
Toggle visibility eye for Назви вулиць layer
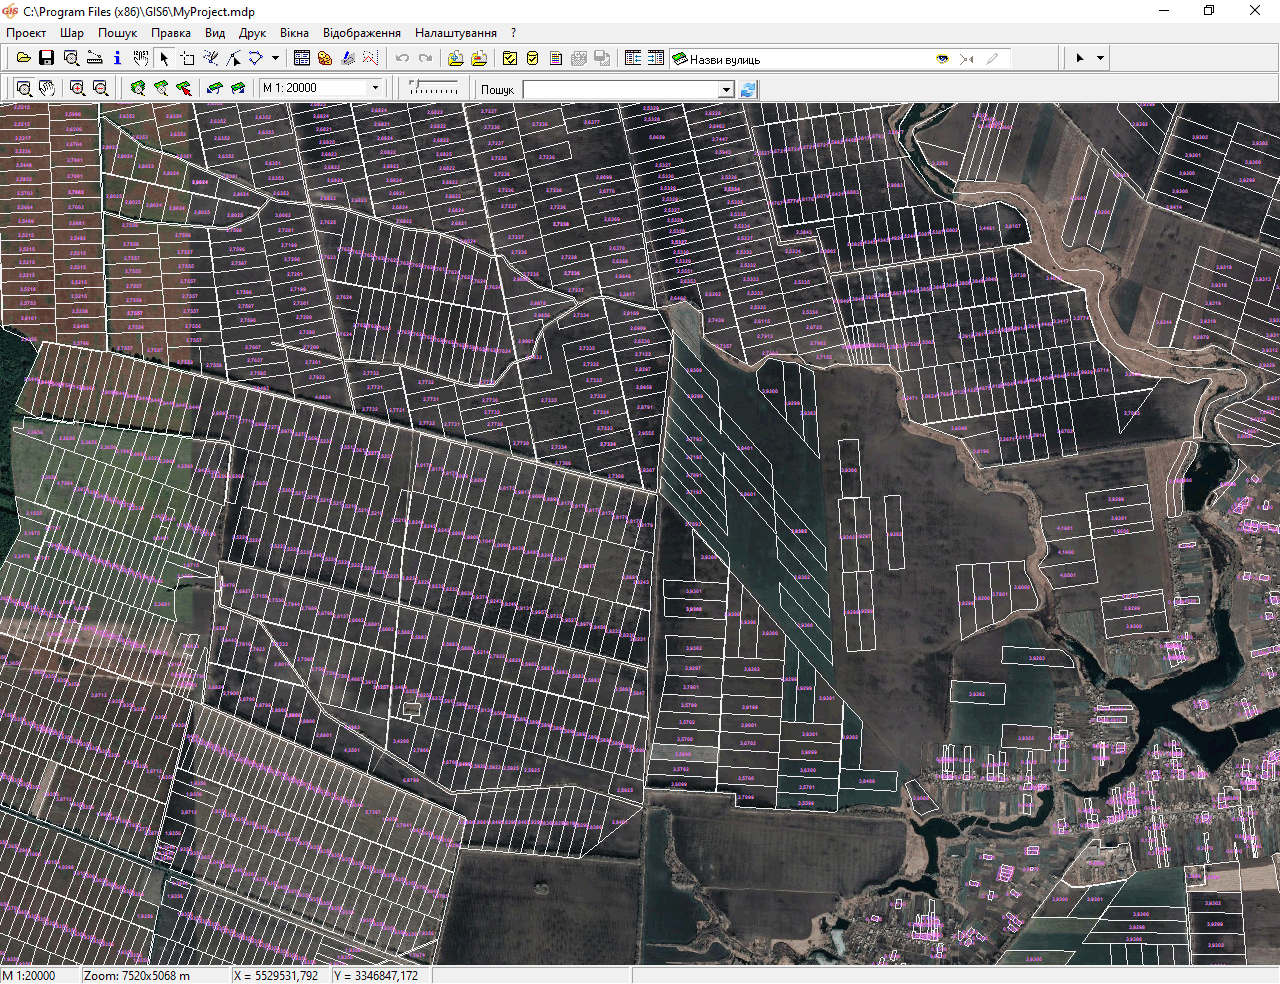(942, 59)
